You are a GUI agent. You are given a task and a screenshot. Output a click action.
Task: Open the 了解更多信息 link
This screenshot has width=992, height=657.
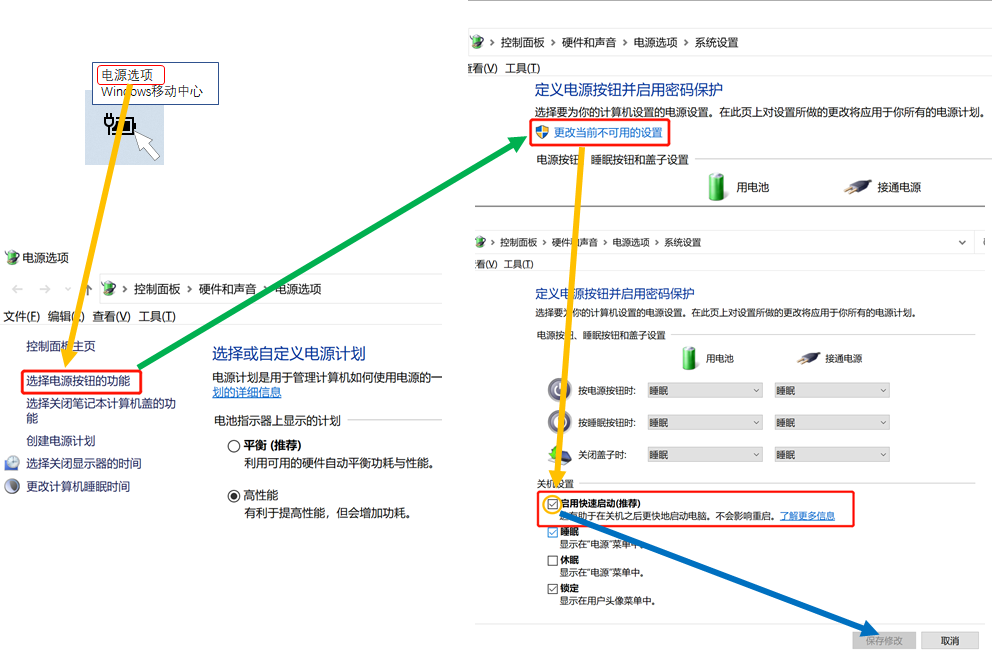coord(807,516)
